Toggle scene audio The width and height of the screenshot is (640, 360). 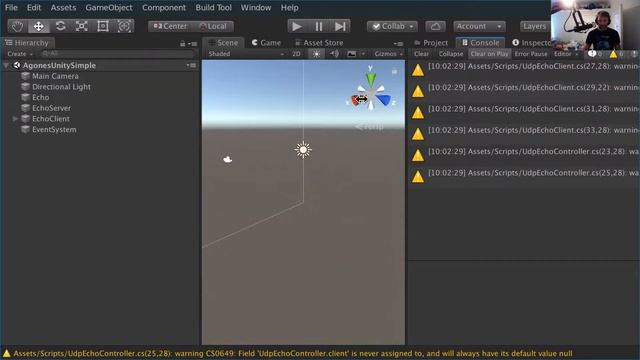point(334,54)
